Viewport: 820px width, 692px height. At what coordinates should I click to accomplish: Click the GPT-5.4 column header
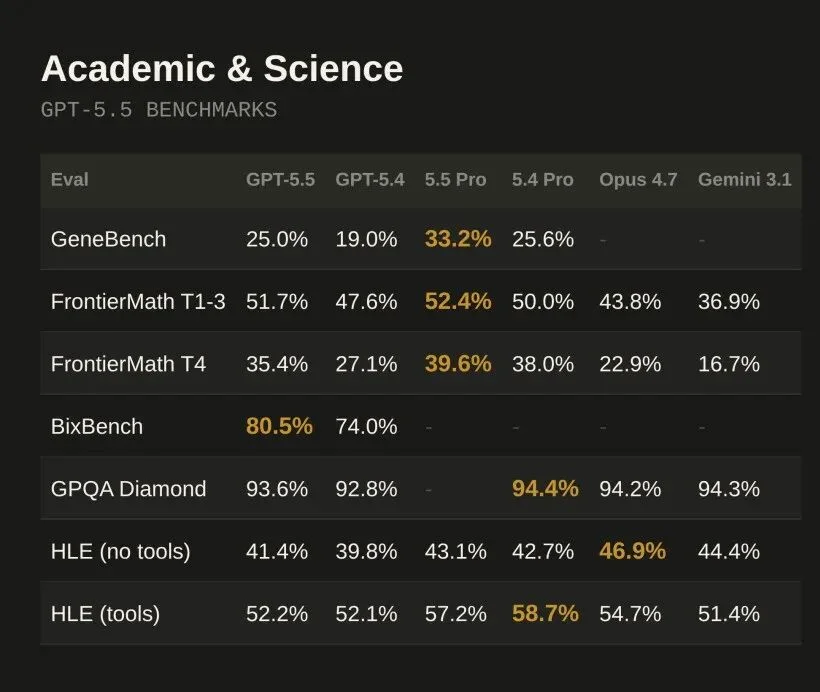[370, 180]
